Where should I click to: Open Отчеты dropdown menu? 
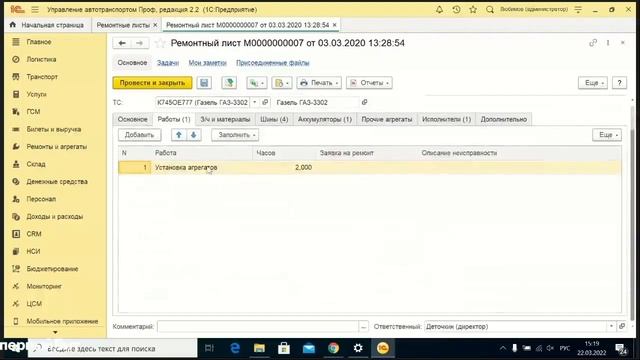click(369, 83)
